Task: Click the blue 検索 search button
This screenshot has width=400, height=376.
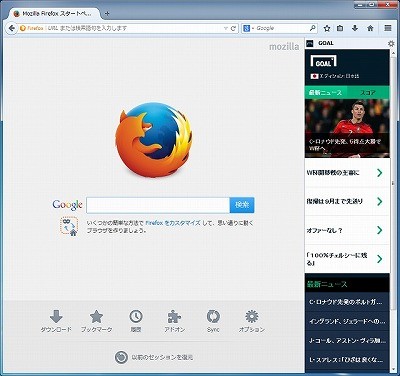Action: tap(242, 205)
